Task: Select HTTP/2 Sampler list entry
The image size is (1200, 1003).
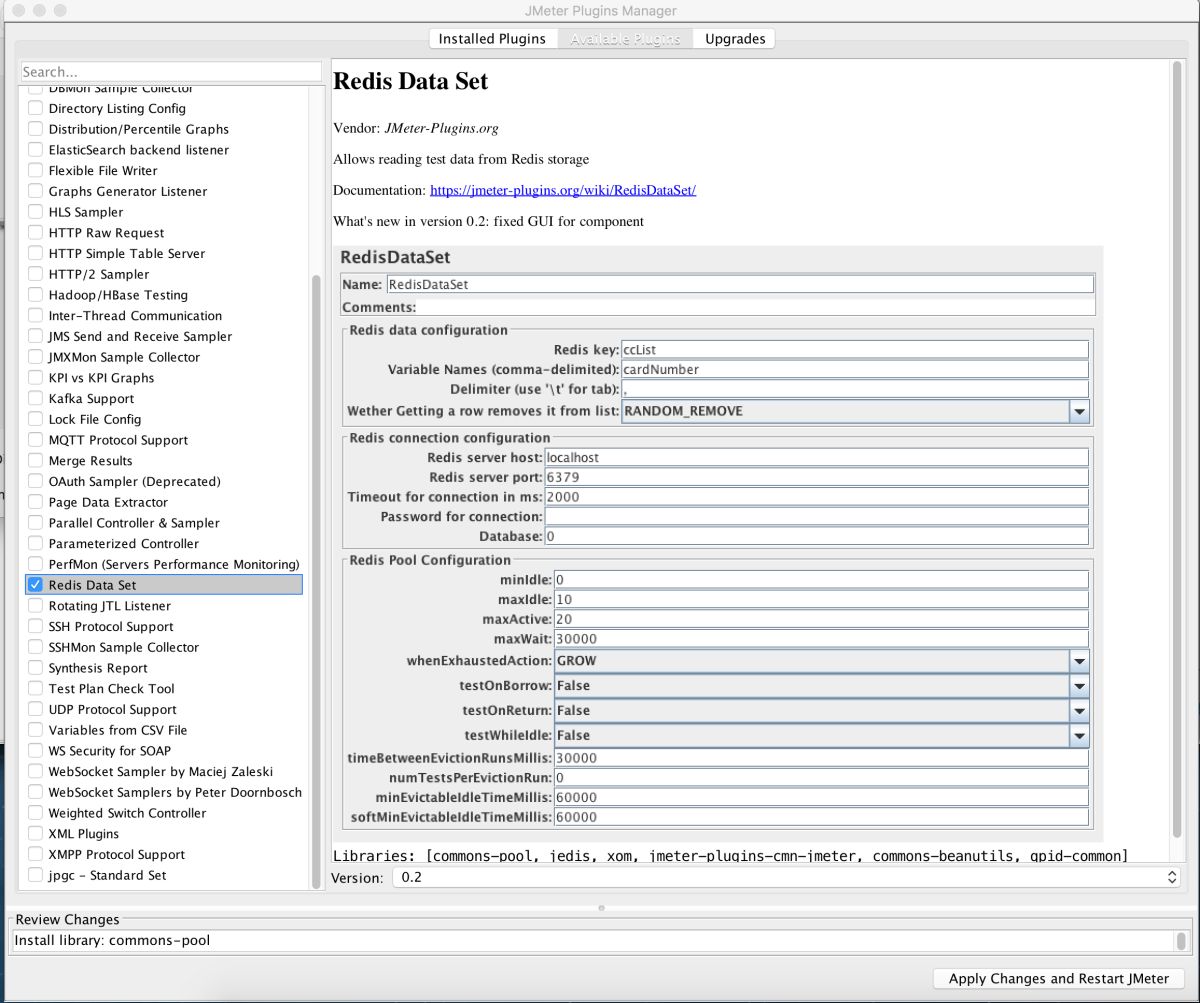Action: coord(99,274)
